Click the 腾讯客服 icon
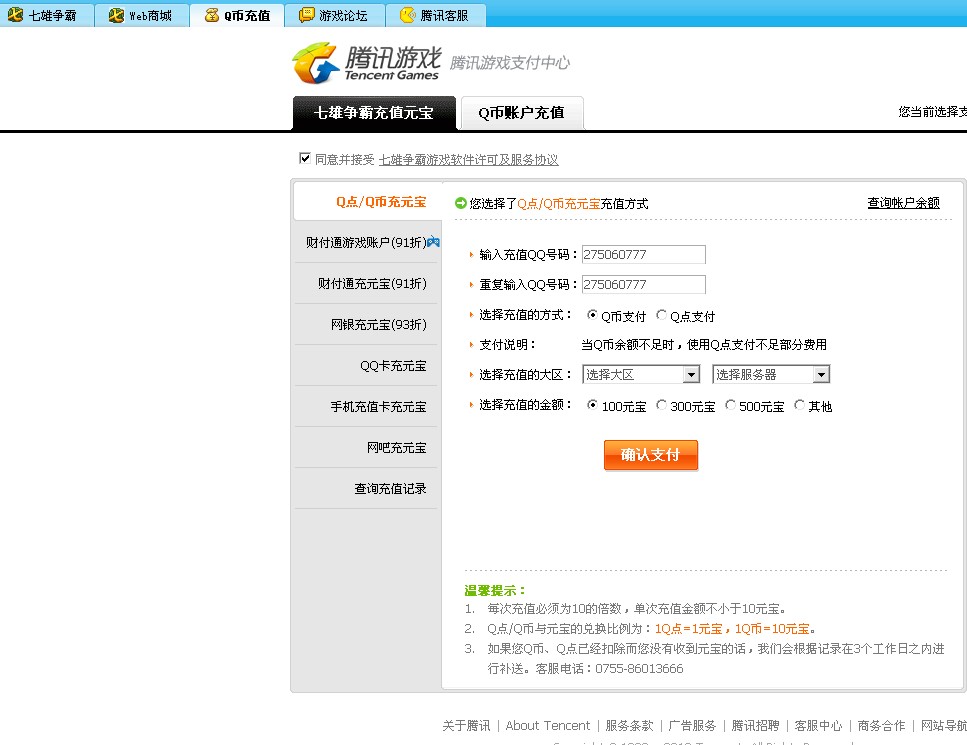 pos(408,15)
